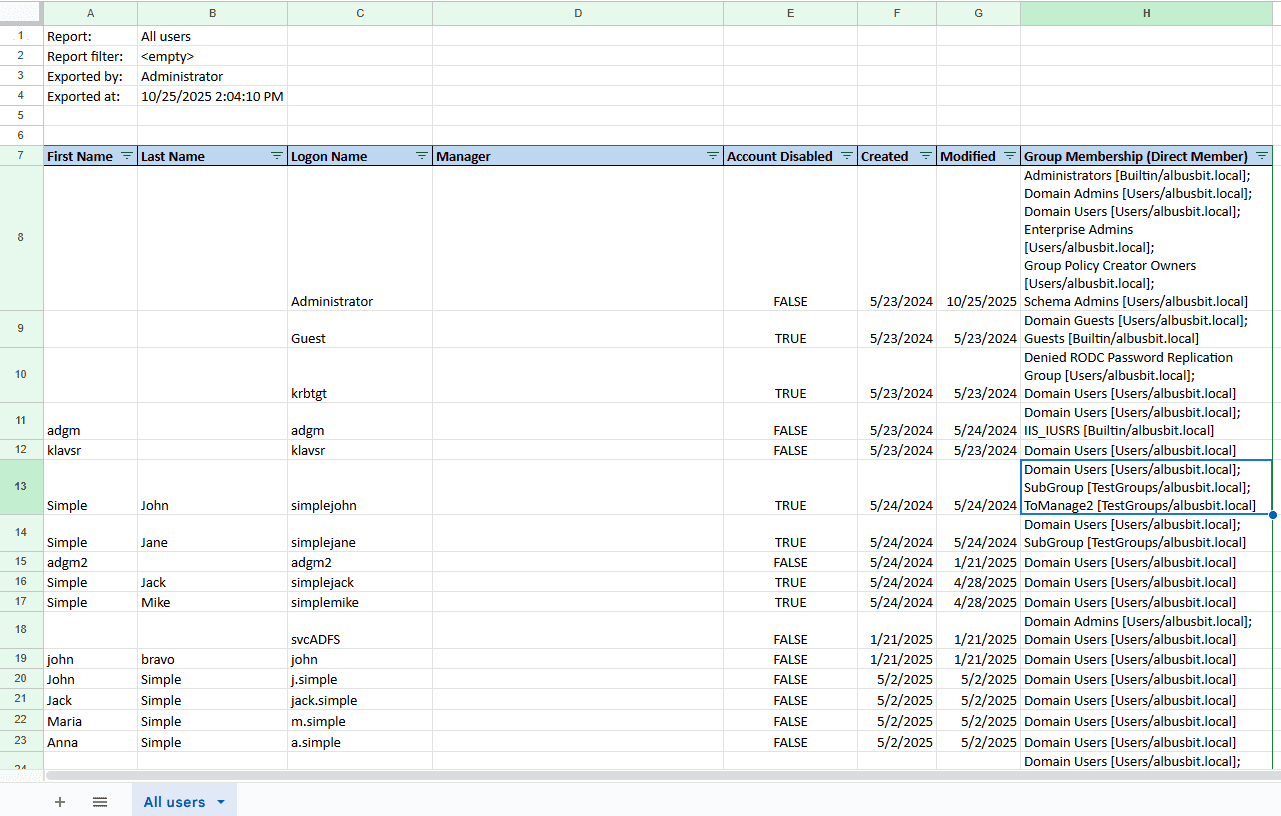The width and height of the screenshot is (1281, 816).
Task: Select row 13 by clicking its number
Action: pos(21,486)
